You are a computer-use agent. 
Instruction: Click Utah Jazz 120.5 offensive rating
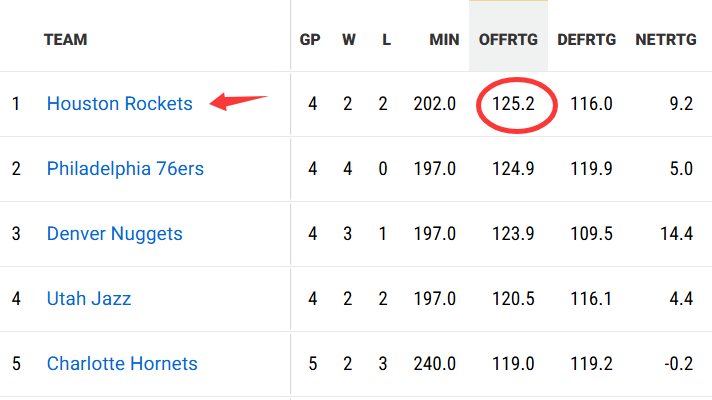pyautogui.click(x=514, y=299)
